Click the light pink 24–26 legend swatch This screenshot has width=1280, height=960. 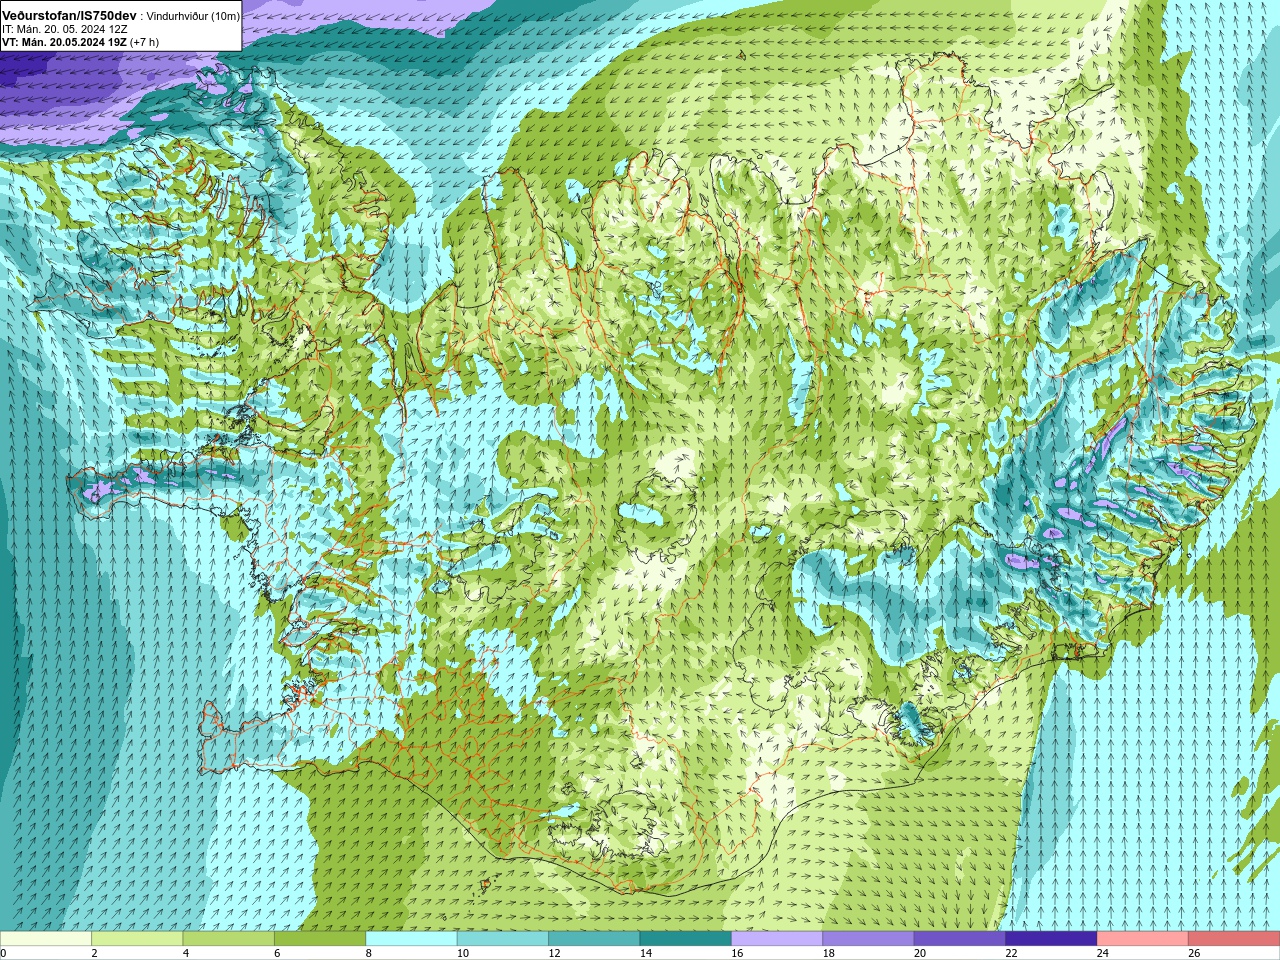point(1143,939)
